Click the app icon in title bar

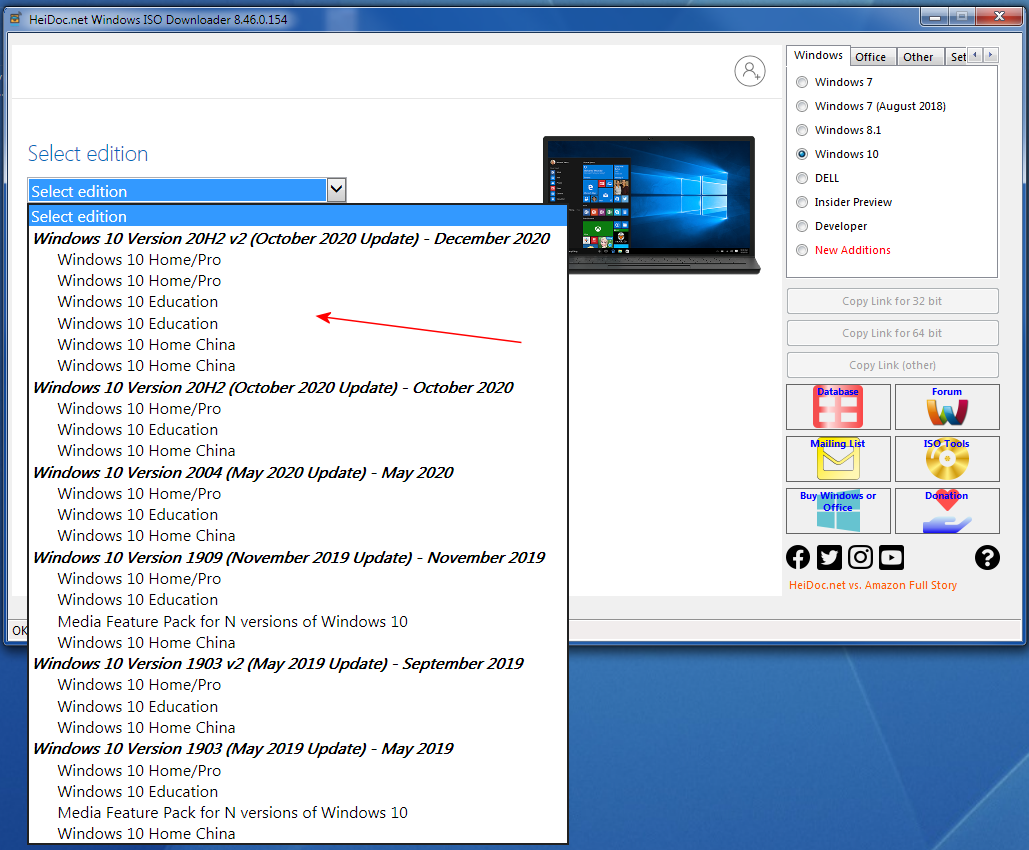point(16,18)
